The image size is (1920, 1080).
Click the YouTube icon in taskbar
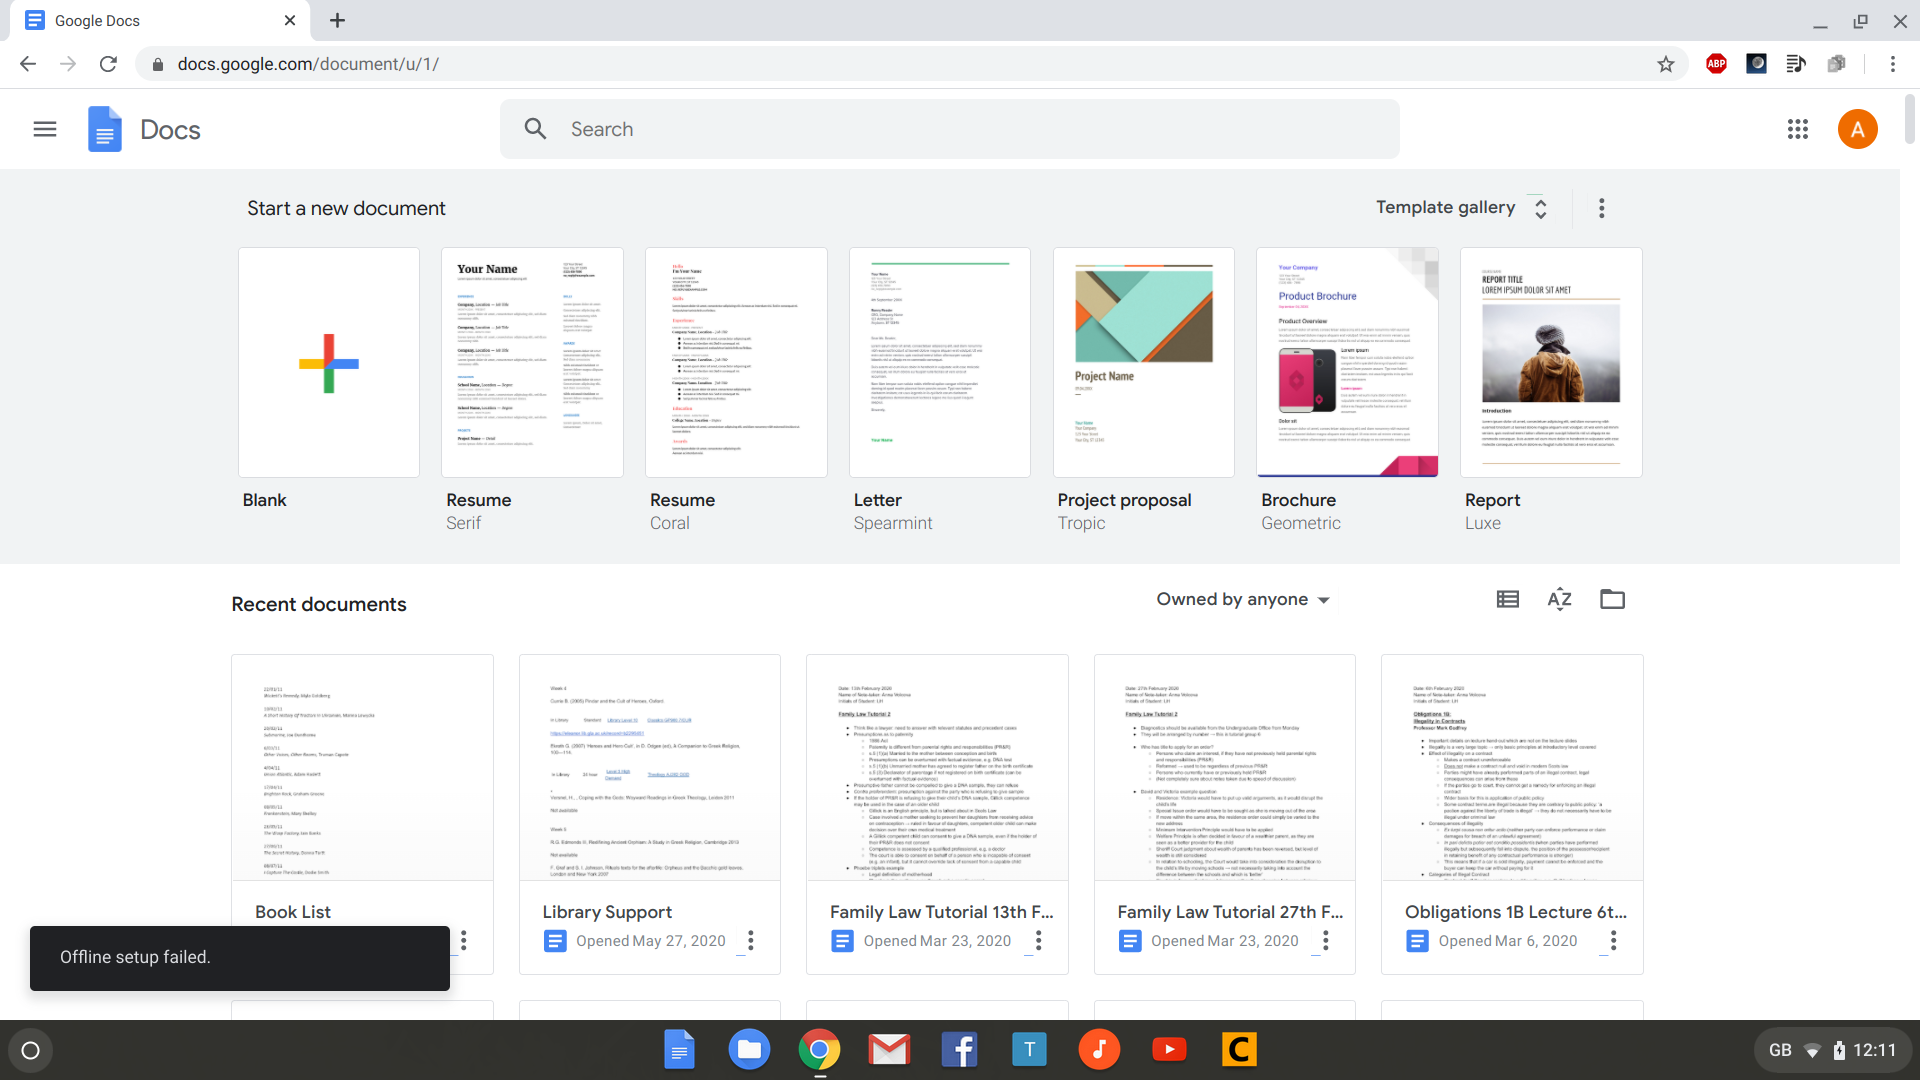(1167, 1050)
